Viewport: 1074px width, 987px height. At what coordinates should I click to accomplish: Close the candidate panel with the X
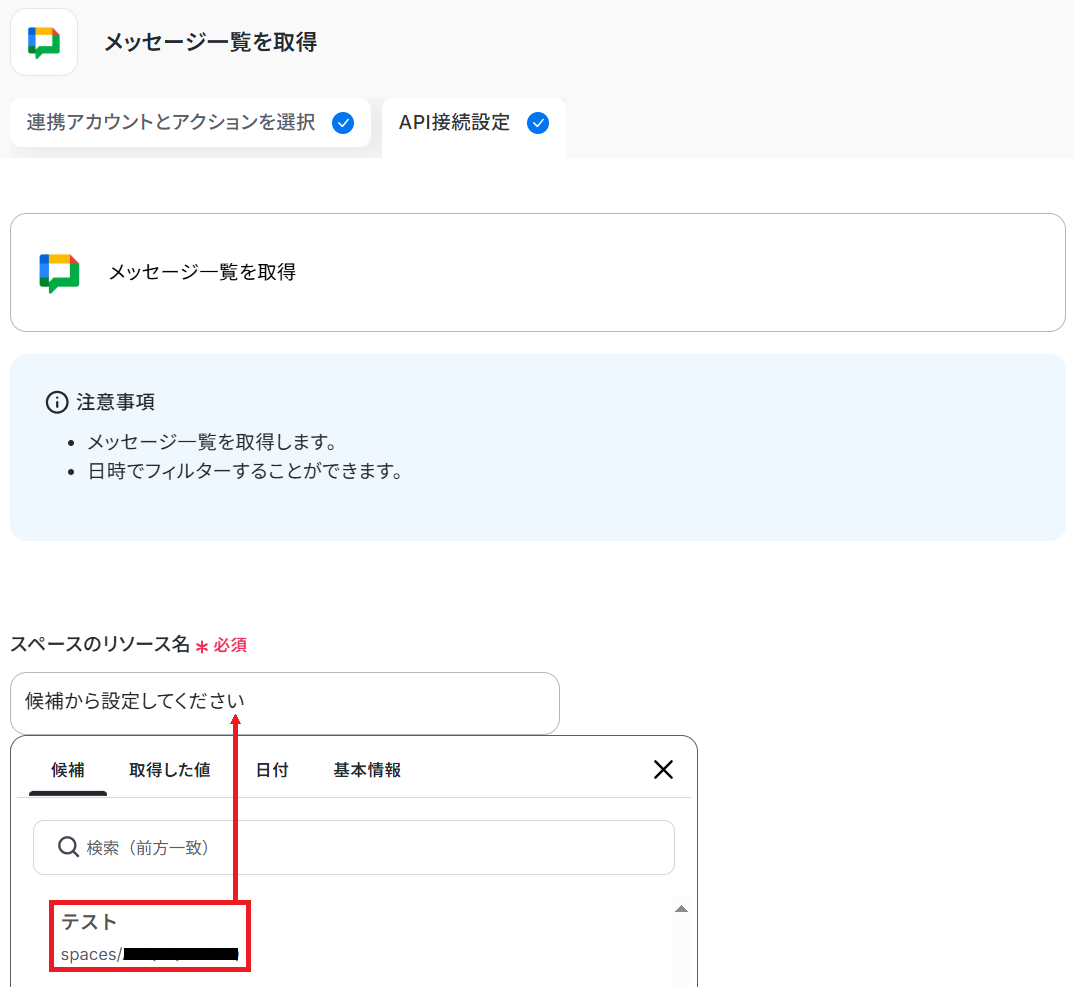pyautogui.click(x=663, y=769)
